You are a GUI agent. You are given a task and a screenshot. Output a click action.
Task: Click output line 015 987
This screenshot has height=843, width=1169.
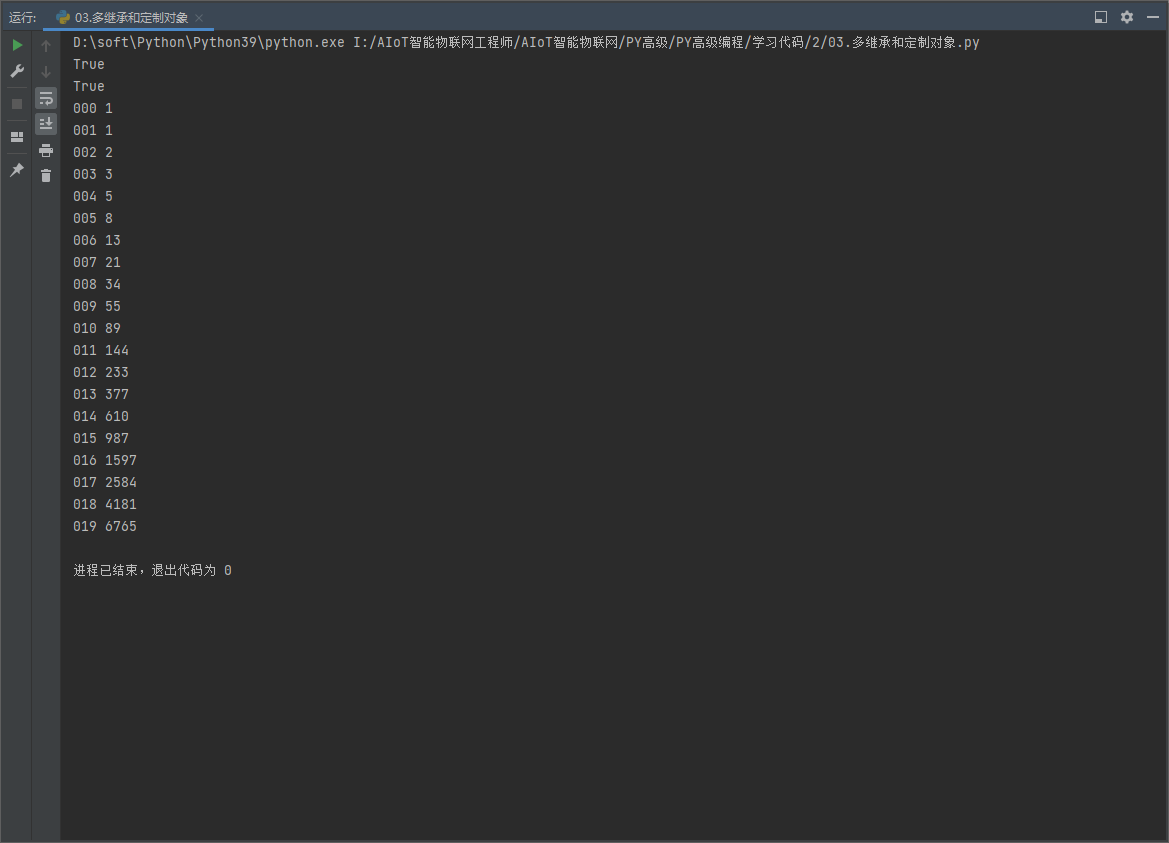(101, 438)
